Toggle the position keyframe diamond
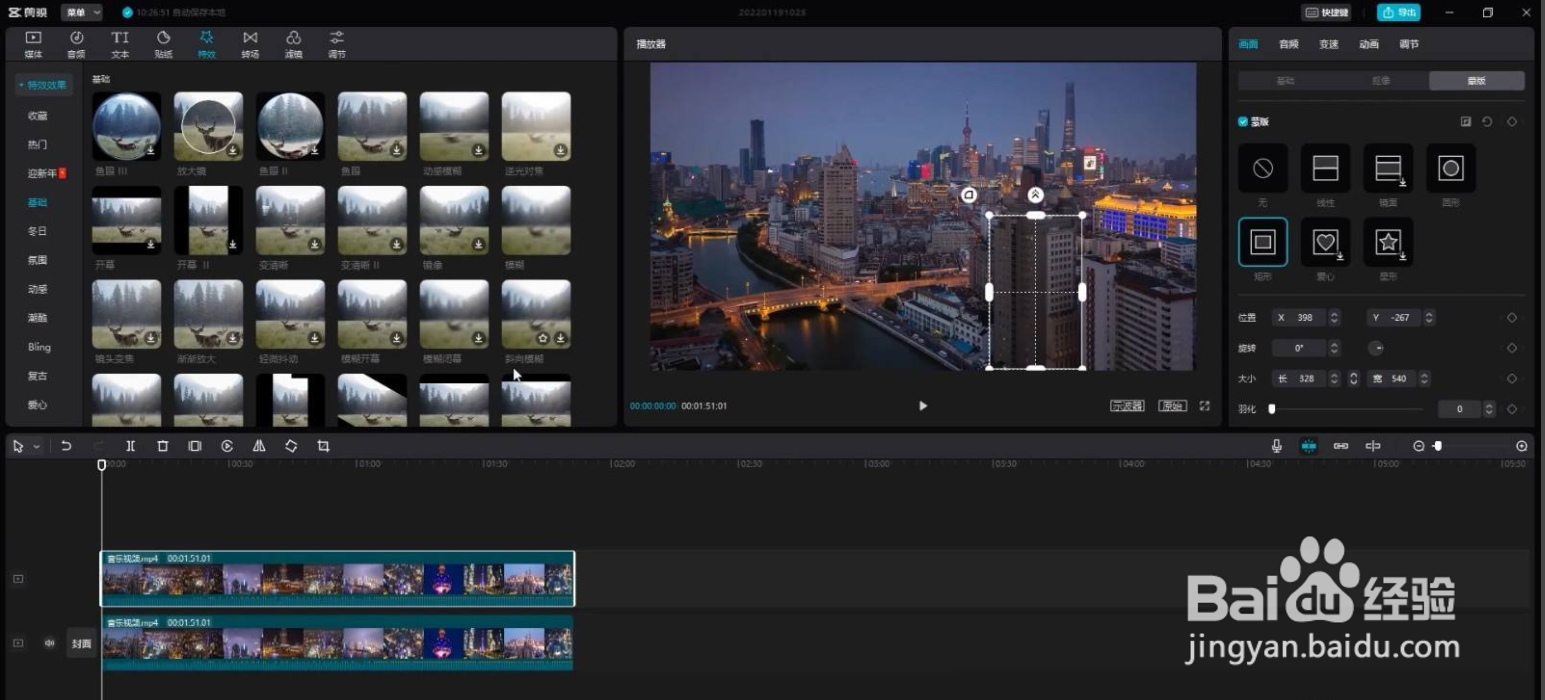1545x700 pixels. 1512,318
